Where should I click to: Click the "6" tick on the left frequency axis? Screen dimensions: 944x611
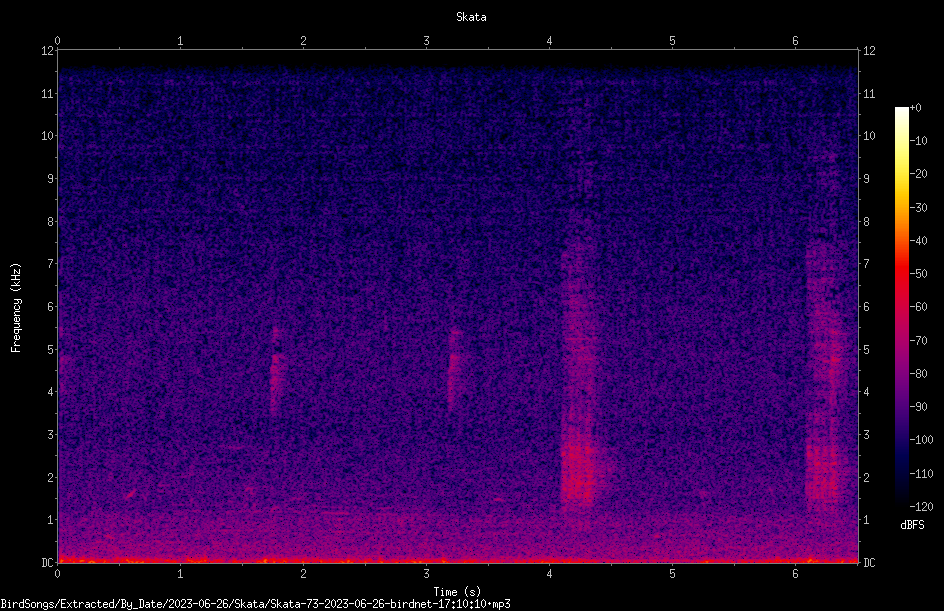click(x=51, y=306)
